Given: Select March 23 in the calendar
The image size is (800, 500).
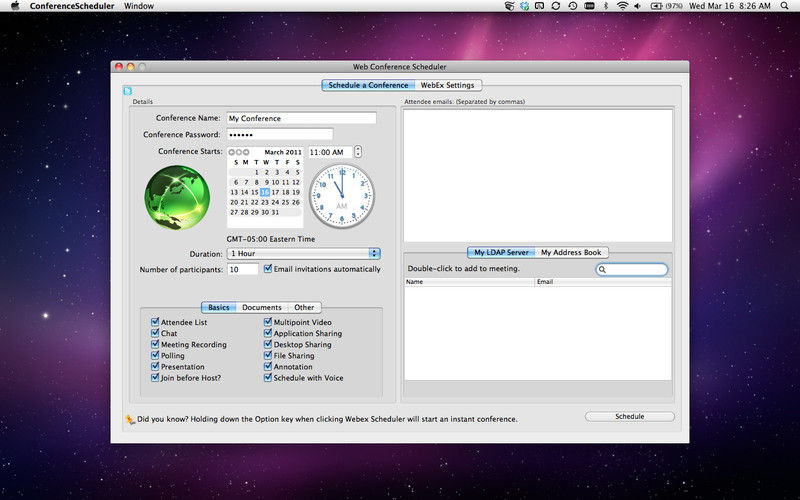Looking at the screenshot, I should click(x=265, y=203).
